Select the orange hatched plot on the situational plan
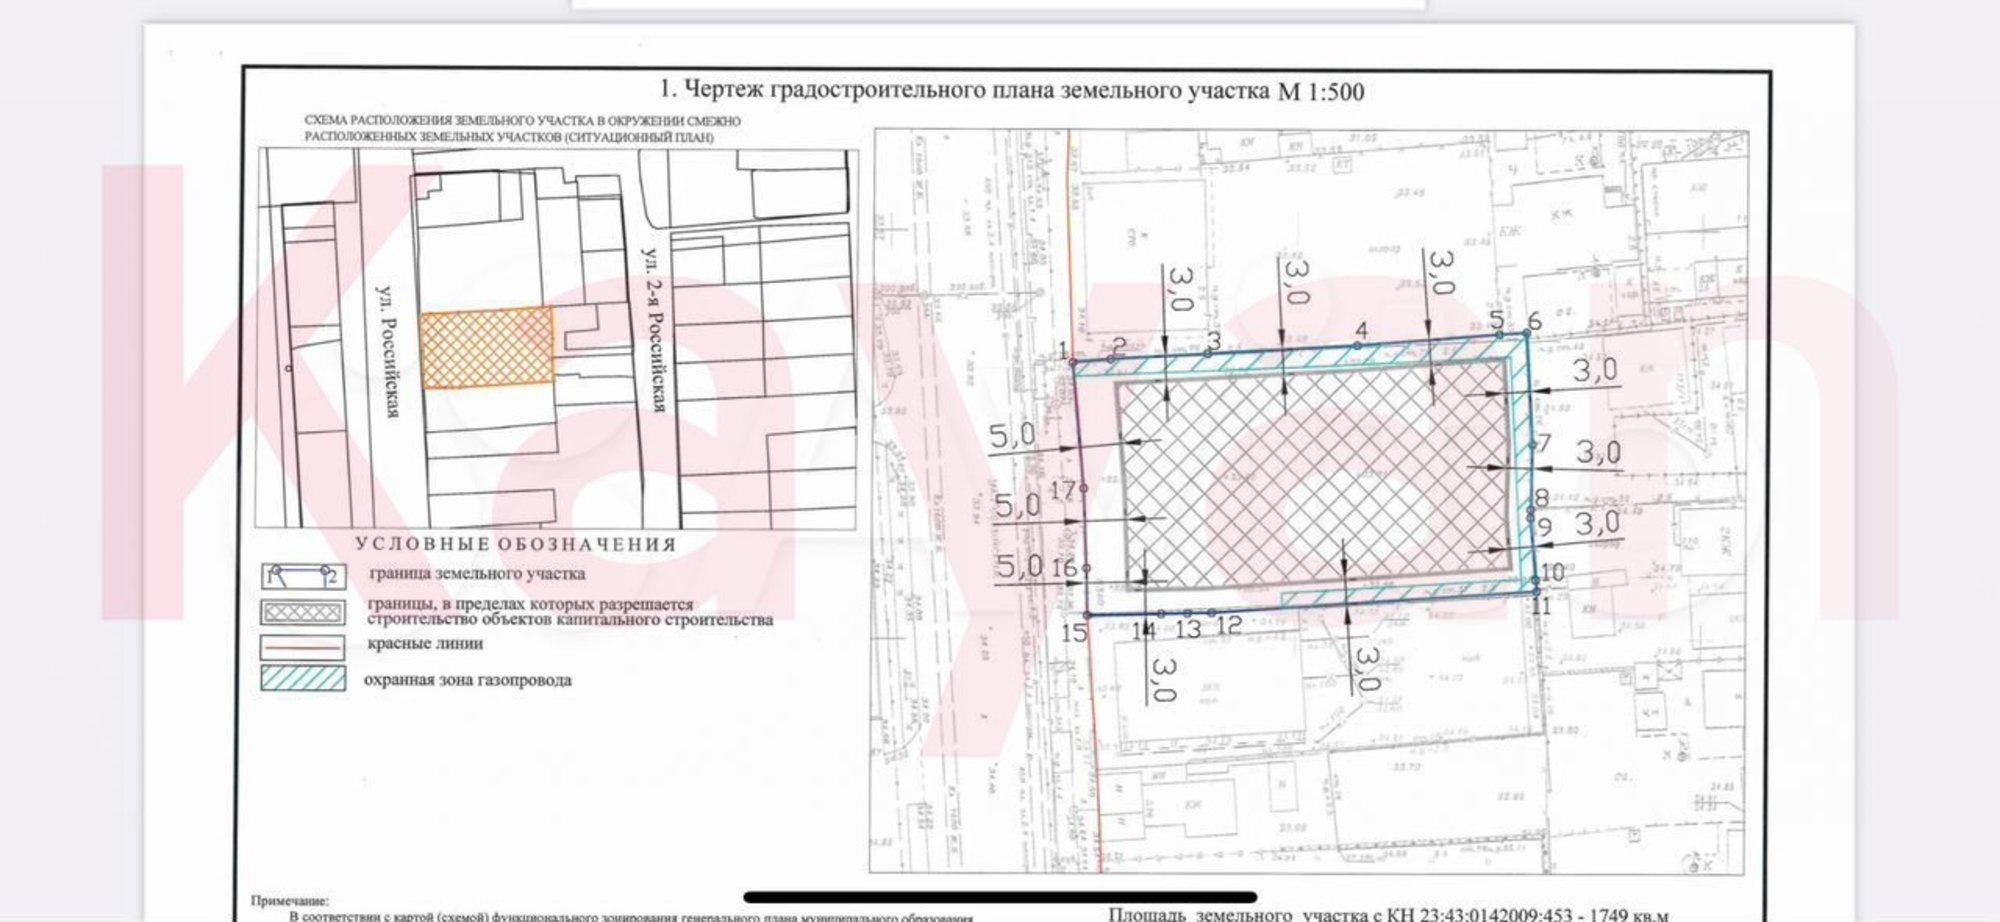The image size is (2000, 922). tap(486, 347)
